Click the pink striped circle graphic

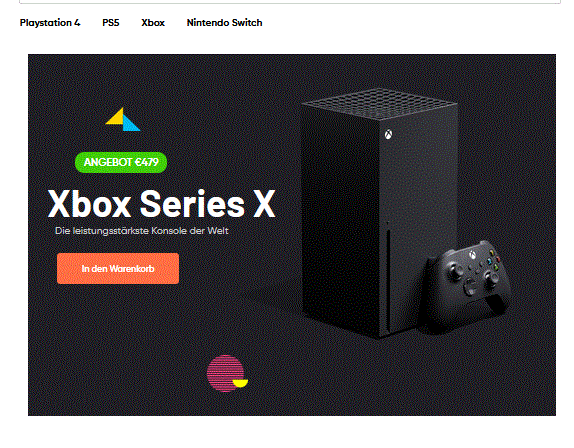coord(226,373)
